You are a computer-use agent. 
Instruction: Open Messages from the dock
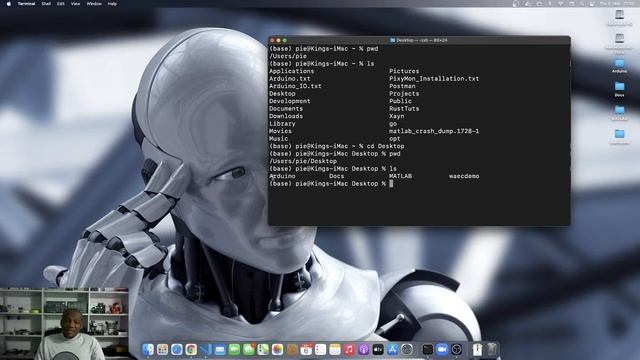coord(249,349)
